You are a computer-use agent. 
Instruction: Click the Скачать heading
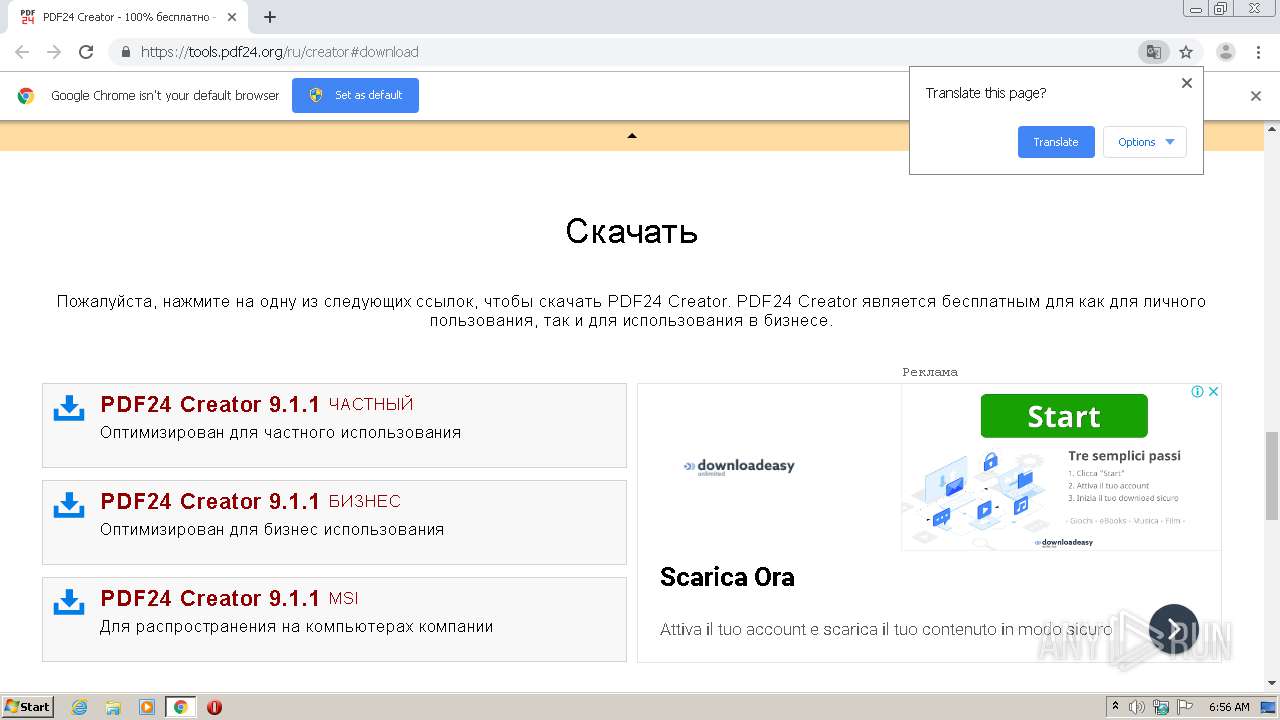(632, 231)
